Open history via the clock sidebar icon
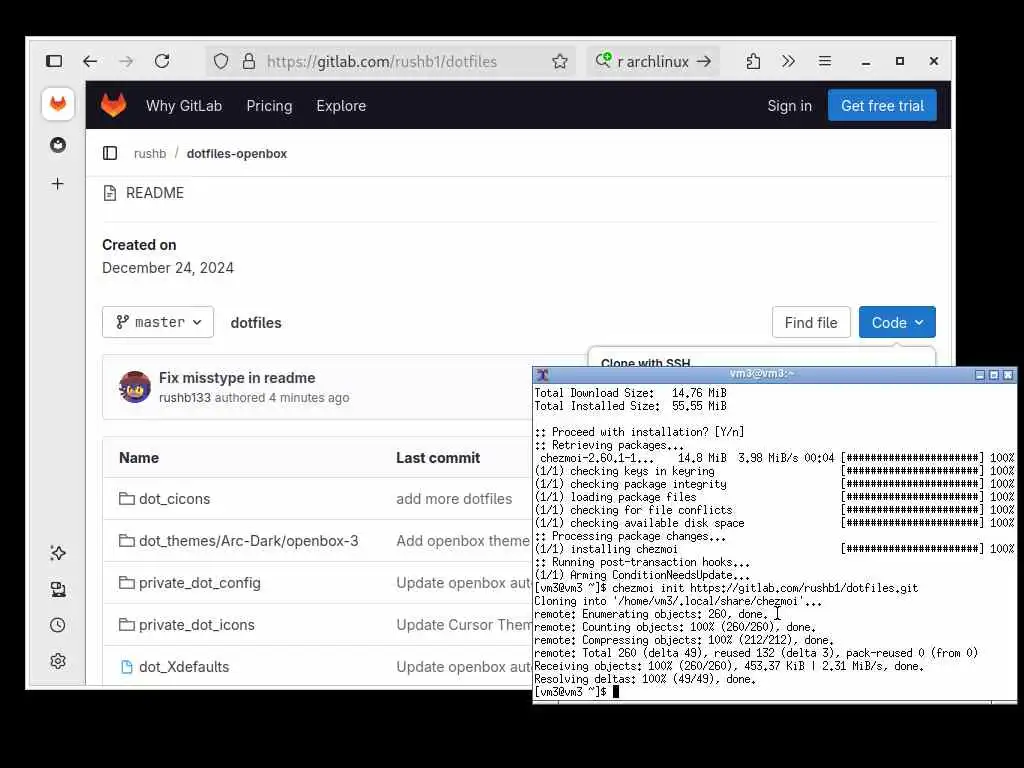This screenshot has height=768, width=1024. 58,625
